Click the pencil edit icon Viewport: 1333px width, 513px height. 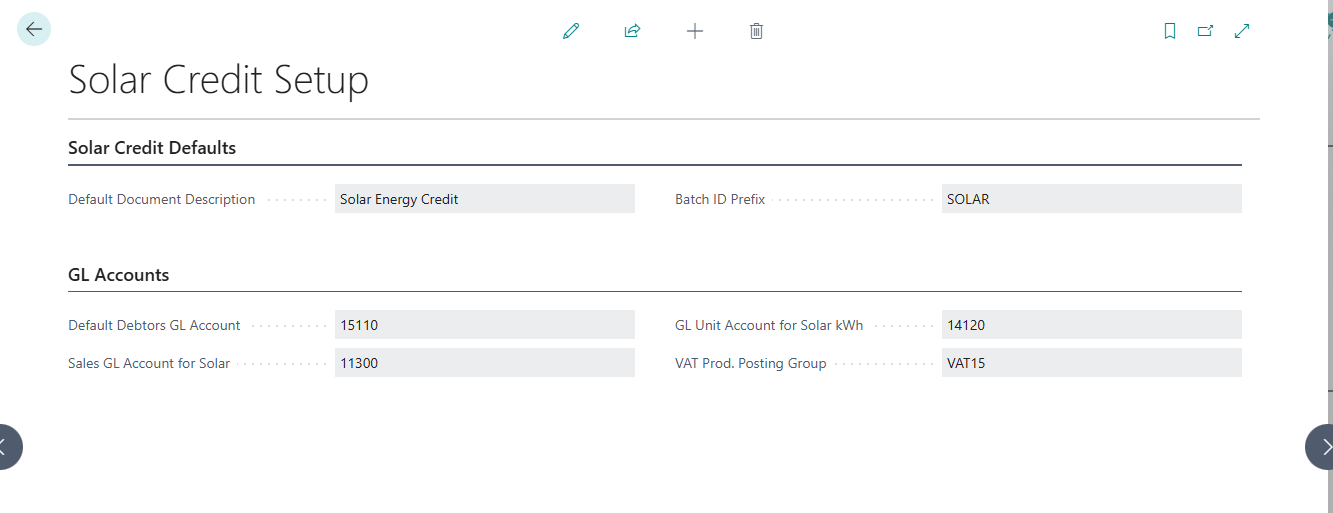pos(571,31)
